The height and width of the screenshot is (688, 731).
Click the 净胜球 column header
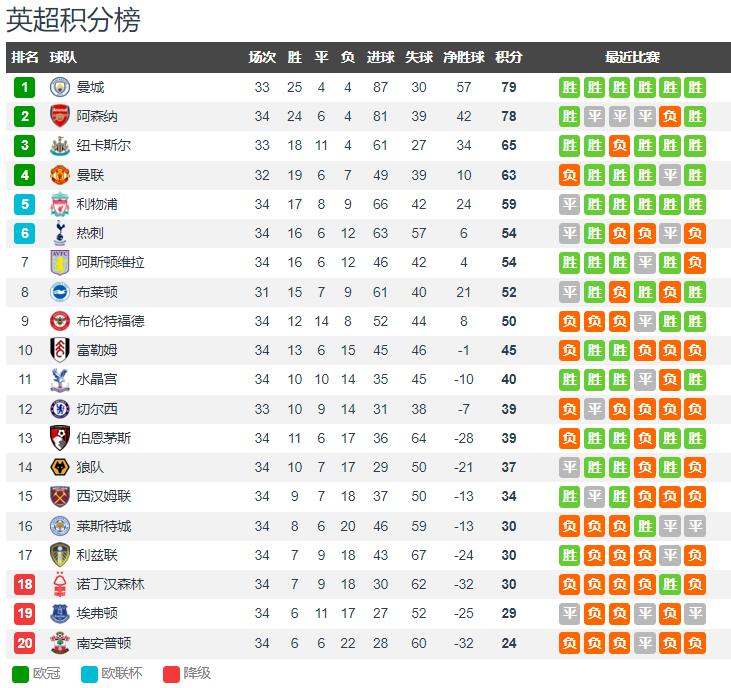463,57
